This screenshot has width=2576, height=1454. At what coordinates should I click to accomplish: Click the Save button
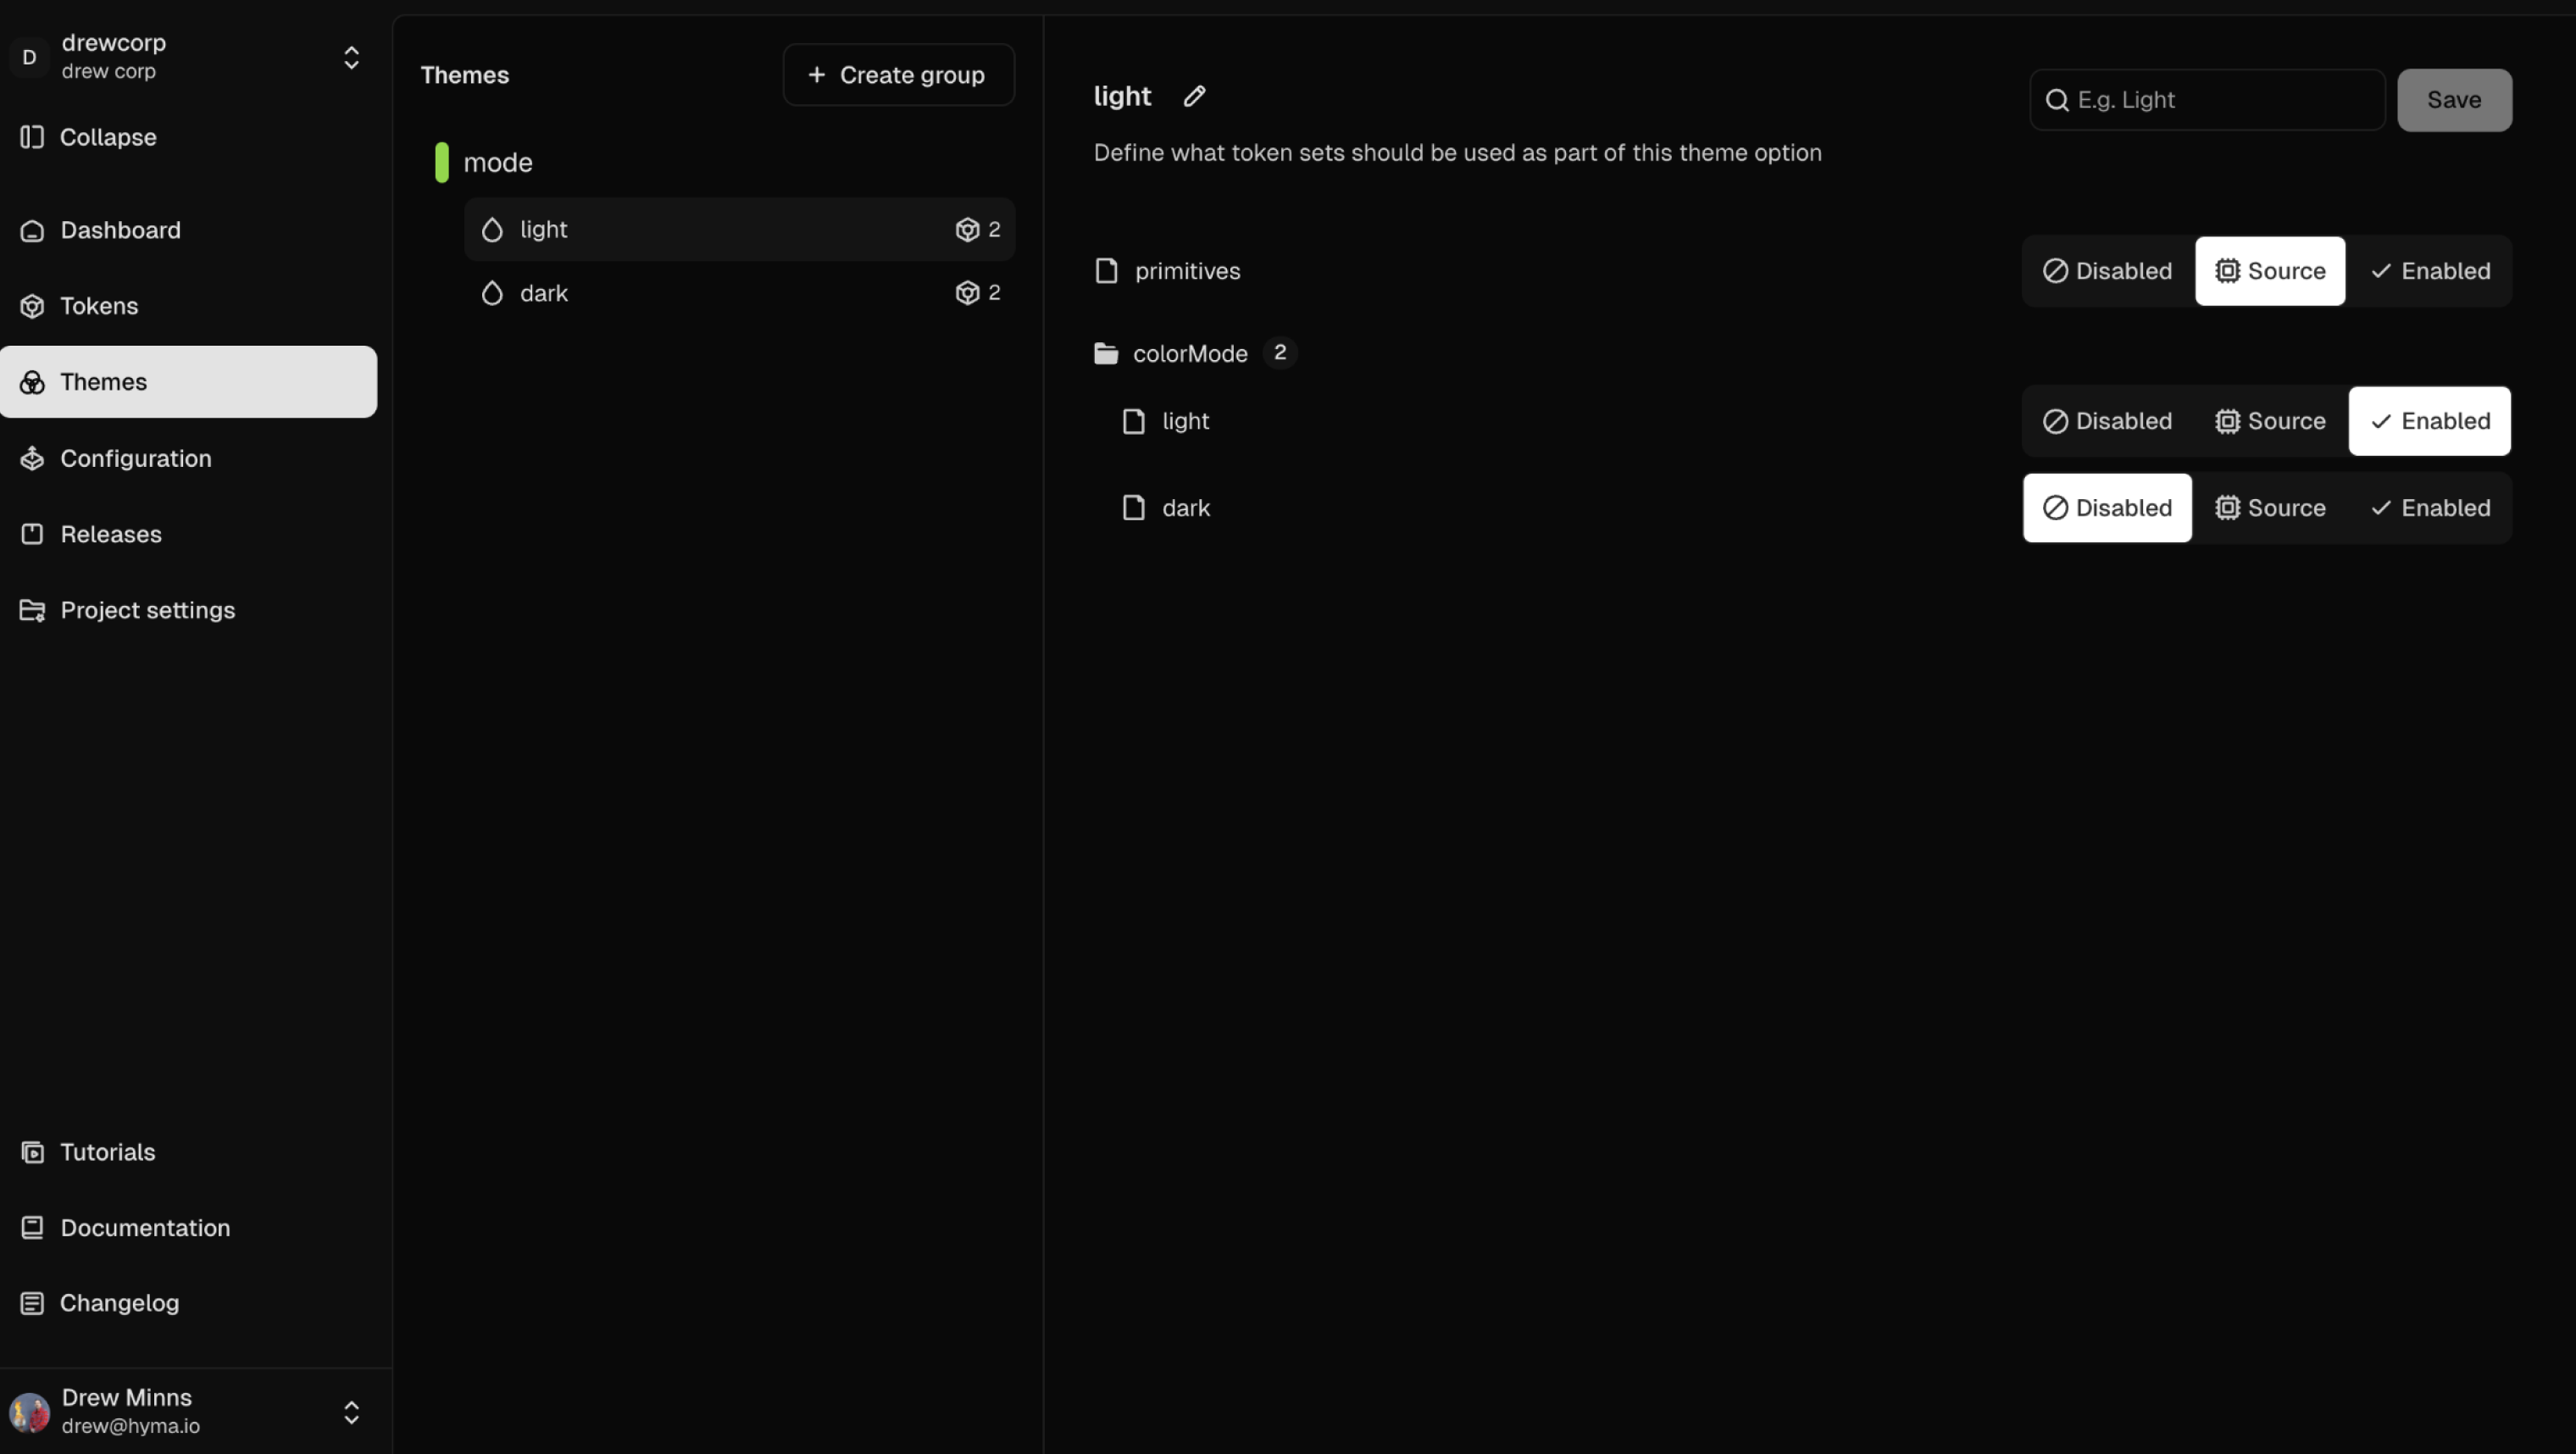click(x=2454, y=100)
